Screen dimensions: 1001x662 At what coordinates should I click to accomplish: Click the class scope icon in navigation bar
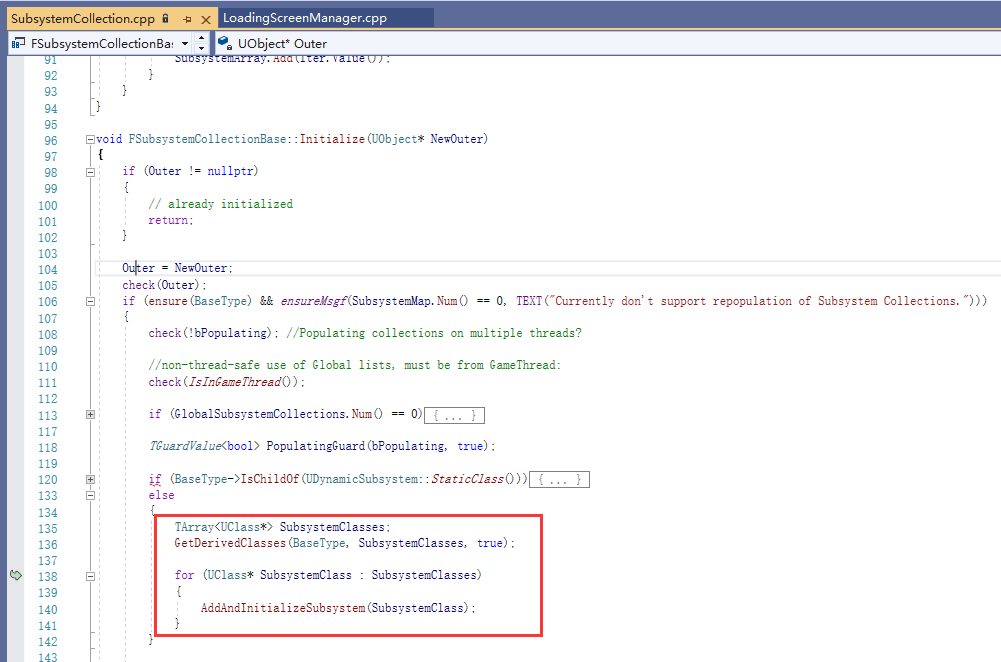pos(19,43)
